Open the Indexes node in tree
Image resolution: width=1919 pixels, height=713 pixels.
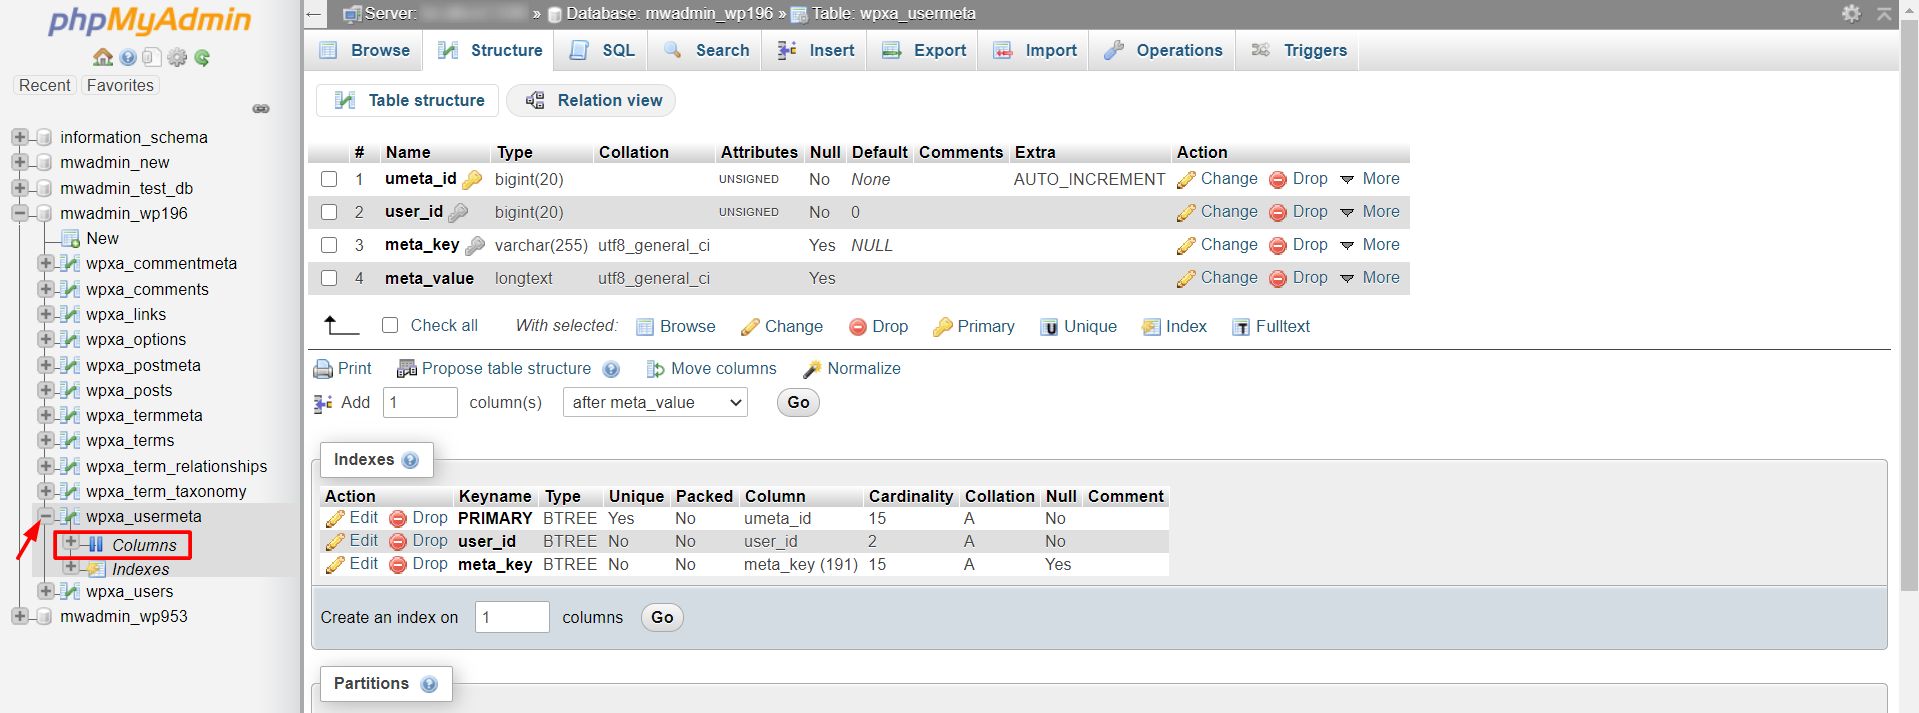pos(141,570)
